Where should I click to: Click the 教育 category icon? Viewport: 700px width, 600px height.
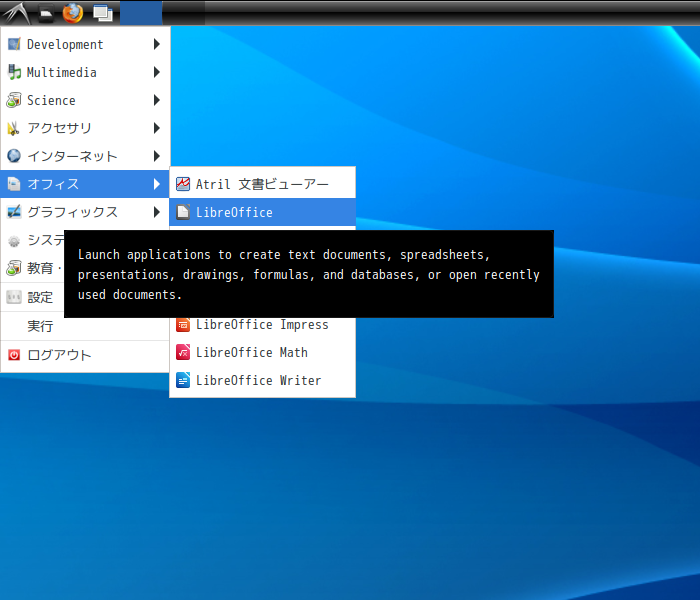pos(14,268)
